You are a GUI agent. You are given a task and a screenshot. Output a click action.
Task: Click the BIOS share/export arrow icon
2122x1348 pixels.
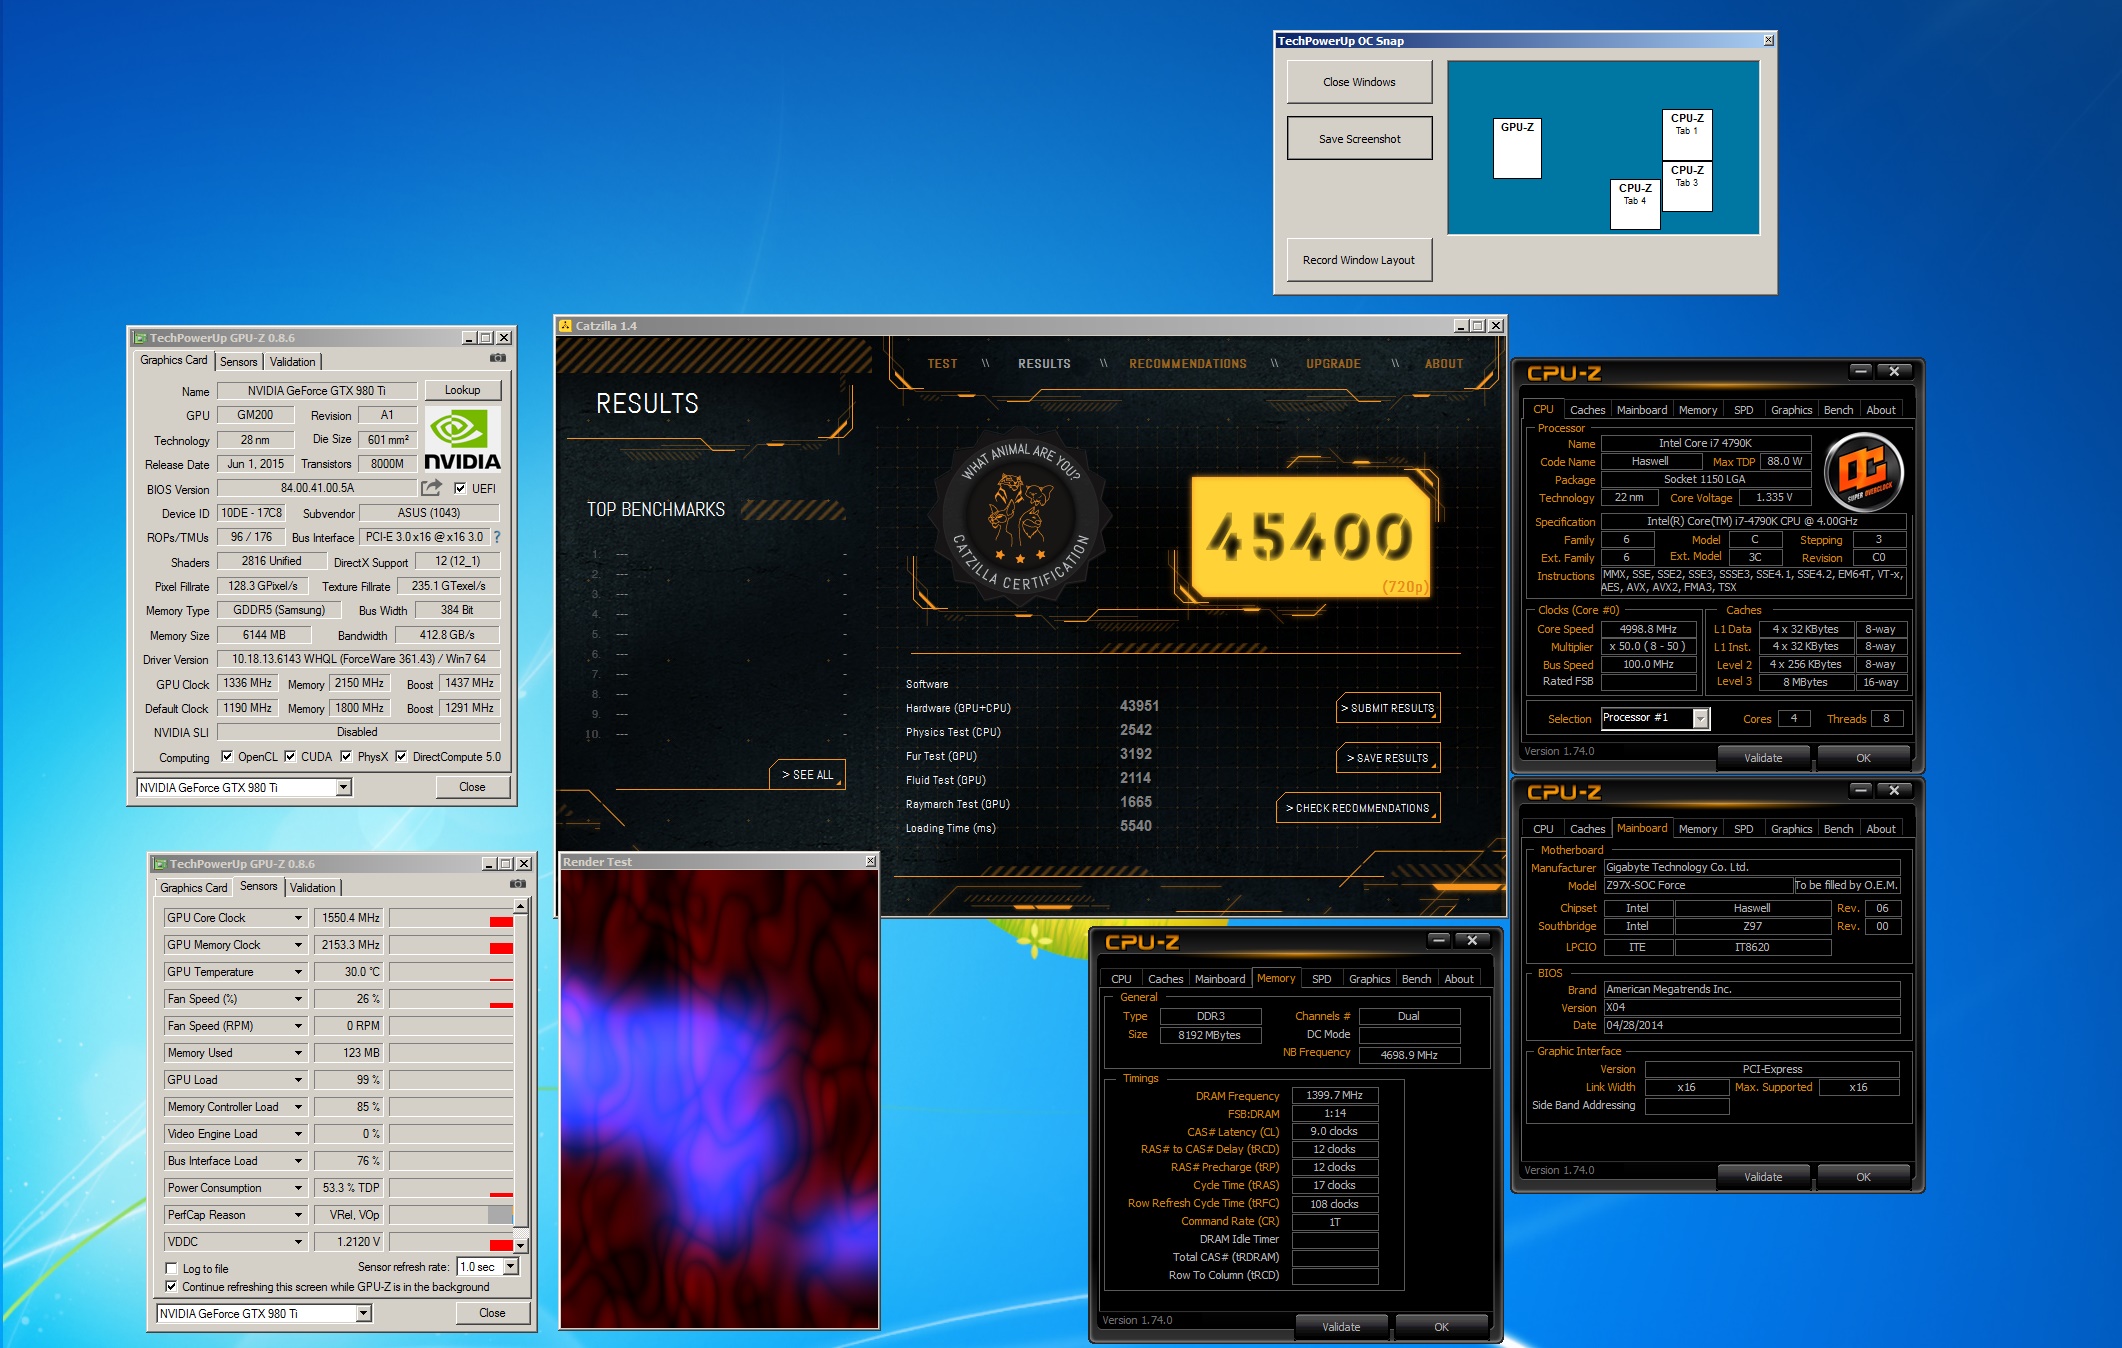[431, 488]
